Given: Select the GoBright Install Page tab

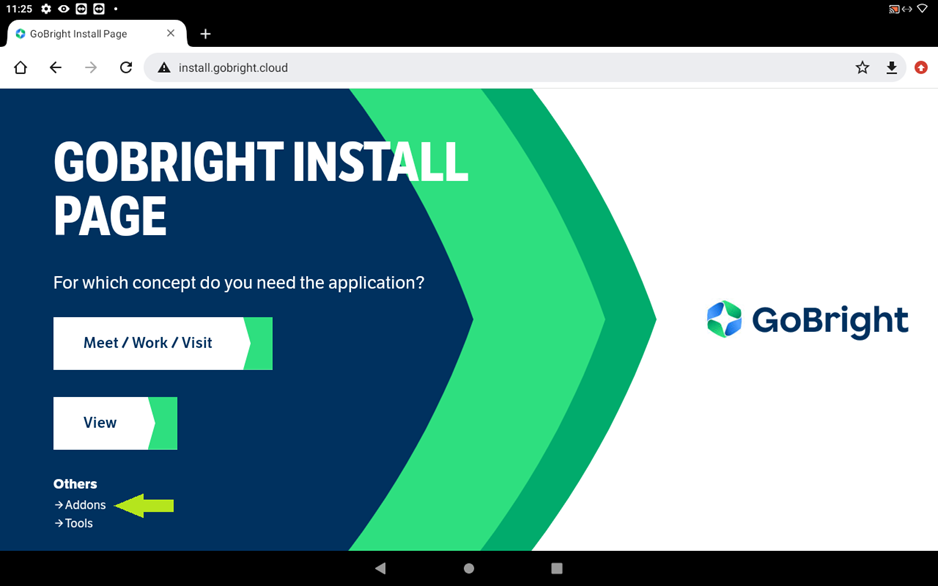Looking at the screenshot, I should (97, 33).
